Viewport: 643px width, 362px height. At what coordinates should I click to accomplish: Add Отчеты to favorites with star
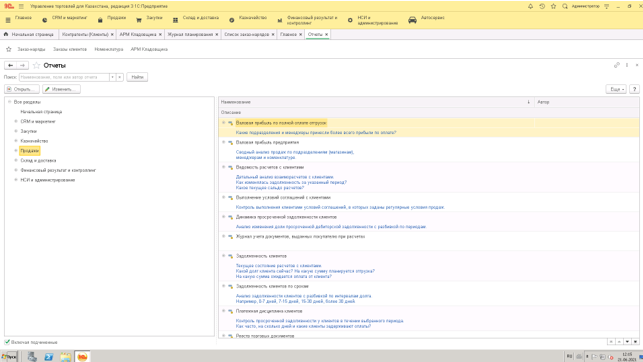click(x=36, y=65)
